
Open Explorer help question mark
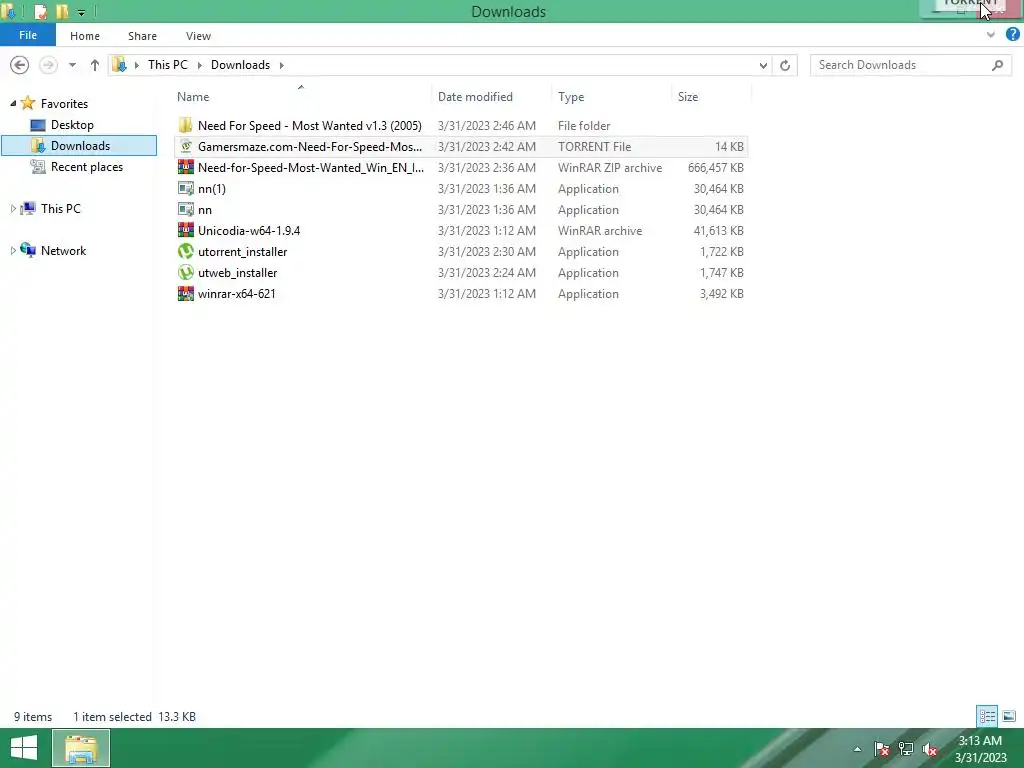[1012, 35]
